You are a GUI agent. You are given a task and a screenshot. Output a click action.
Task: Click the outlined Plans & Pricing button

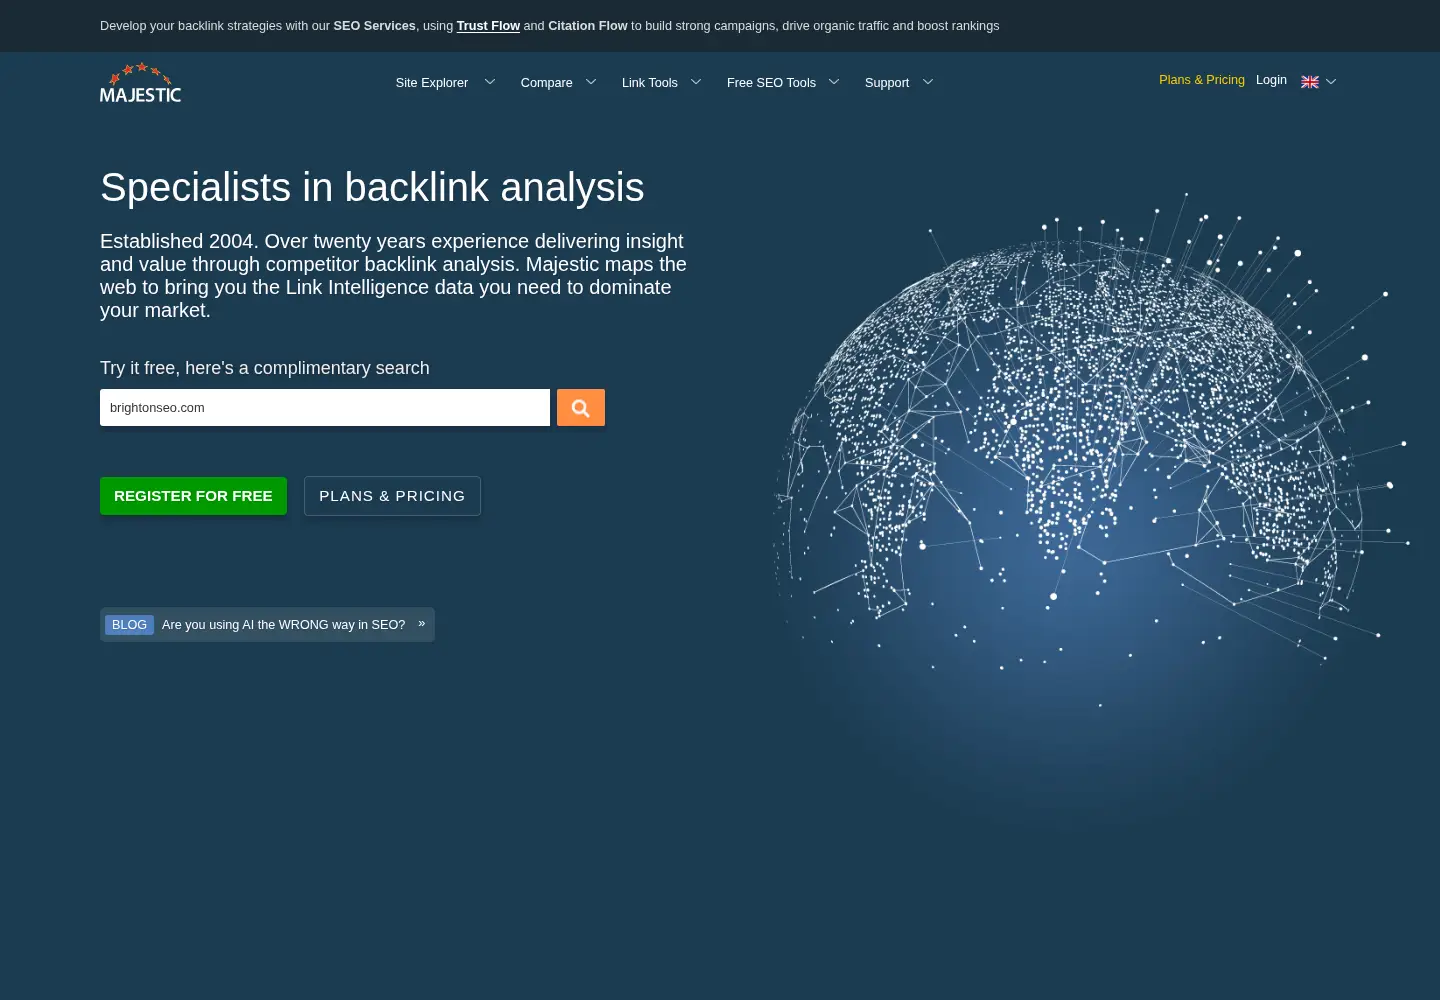point(392,496)
